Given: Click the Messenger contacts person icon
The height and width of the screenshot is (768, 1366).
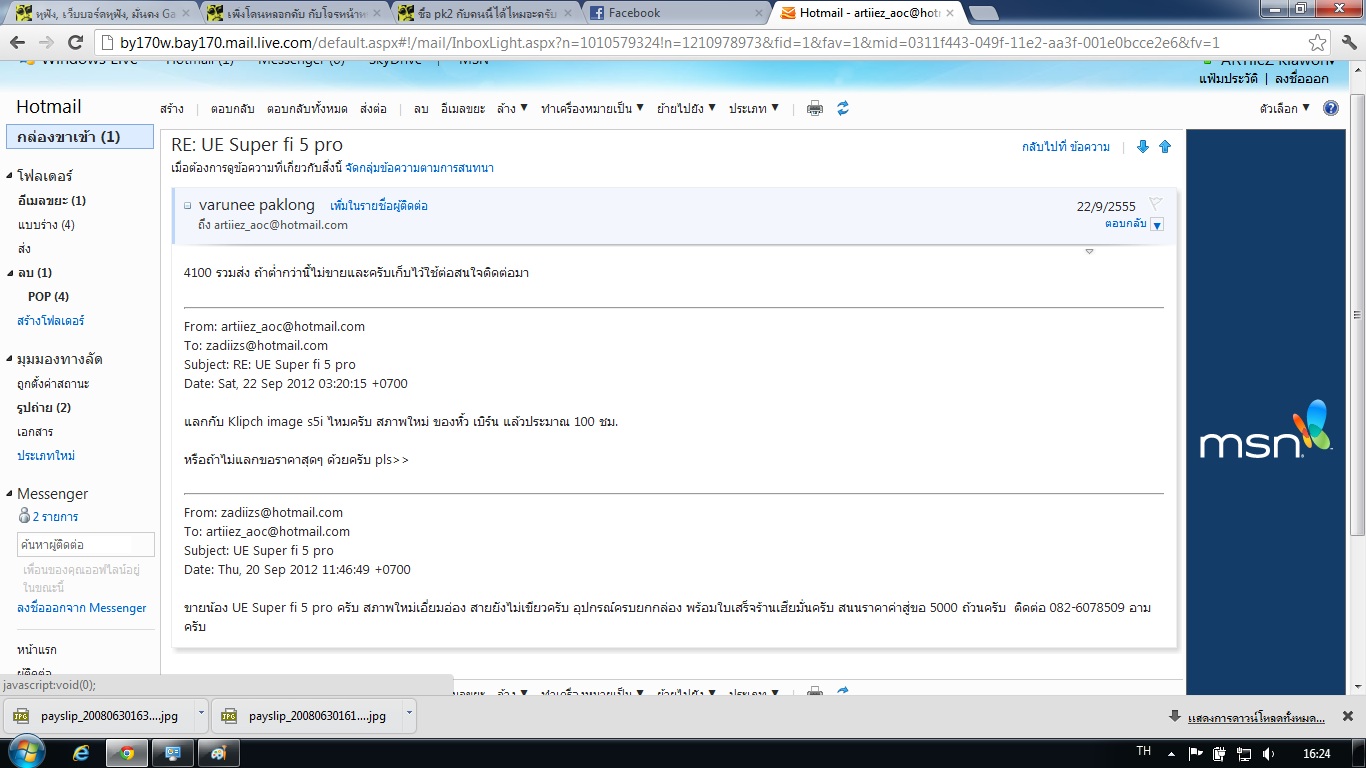Looking at the screenshot, I should [x=25, y=516].
